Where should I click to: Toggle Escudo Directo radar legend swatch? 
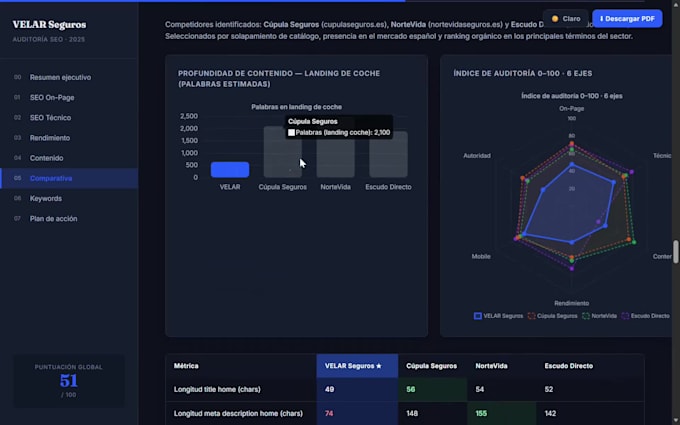(625, 316)
